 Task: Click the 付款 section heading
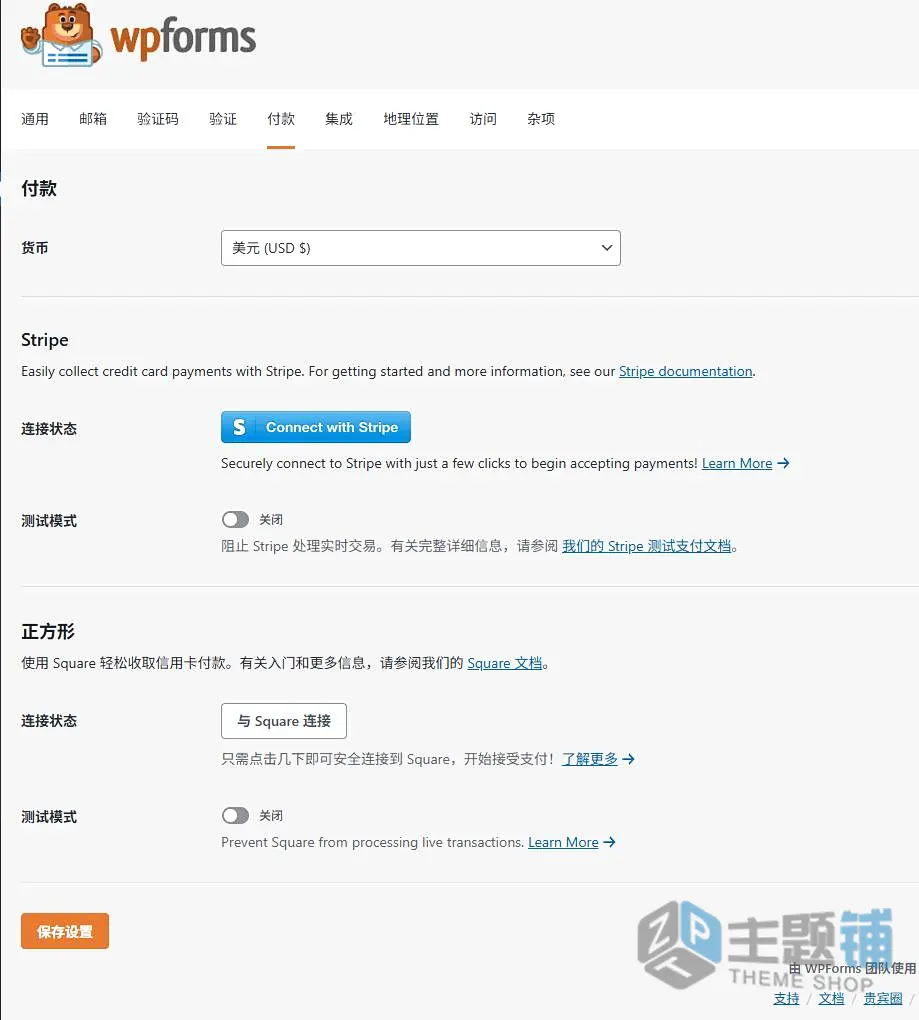click(39, 189)
